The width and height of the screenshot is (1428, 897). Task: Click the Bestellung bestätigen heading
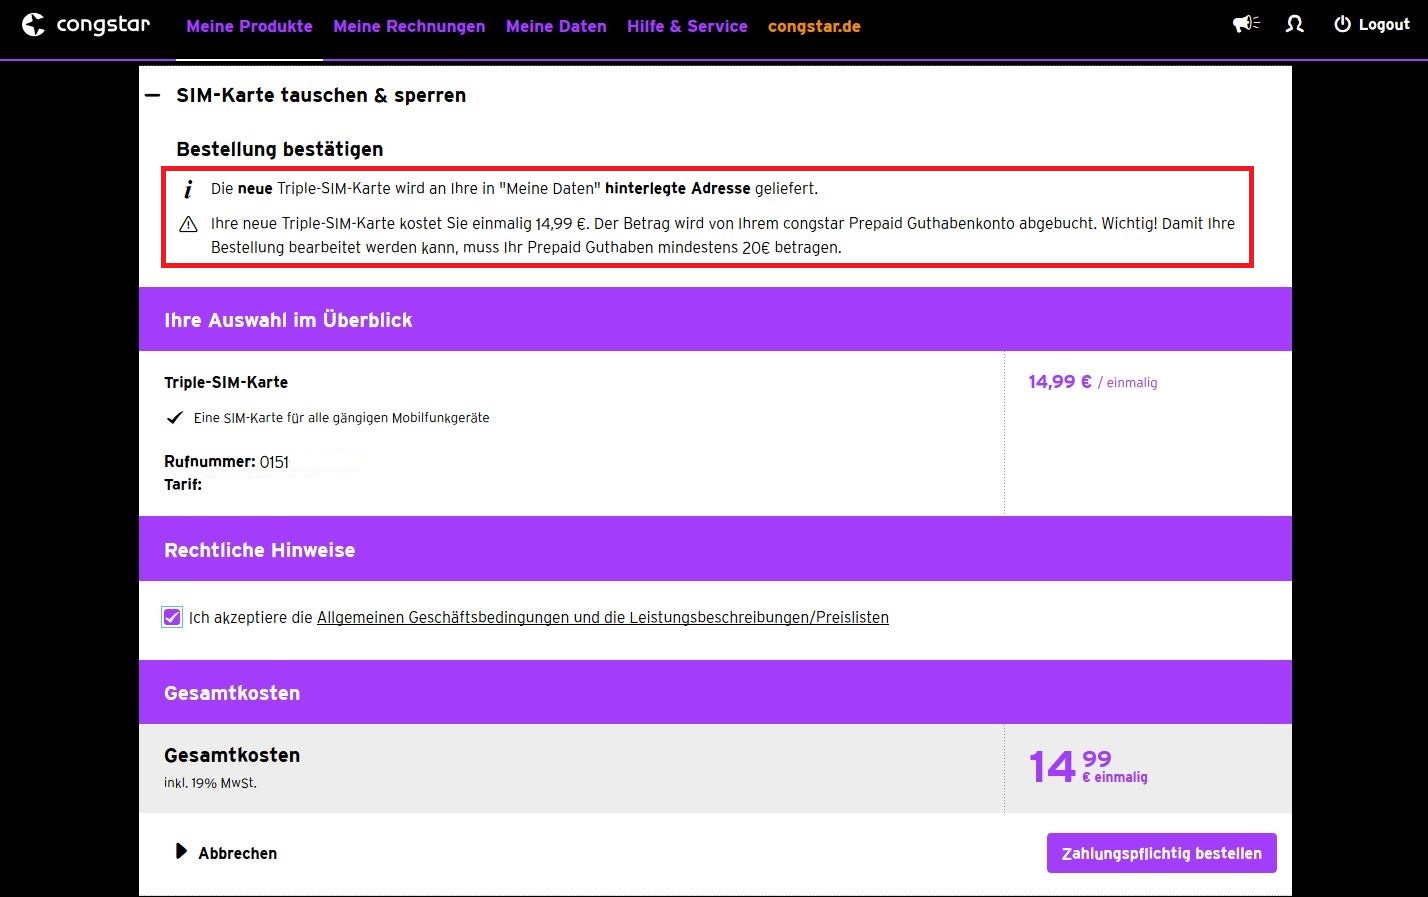pos(280,149)
